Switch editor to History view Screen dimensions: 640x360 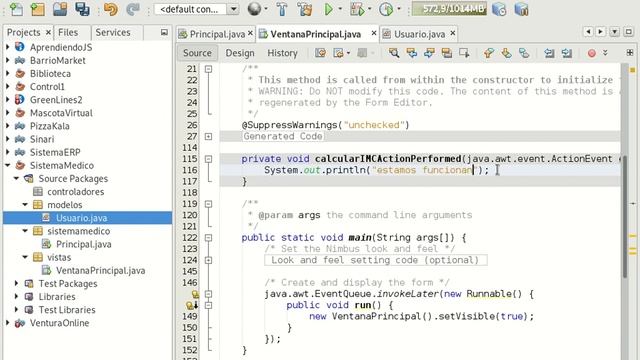[282, 53]
